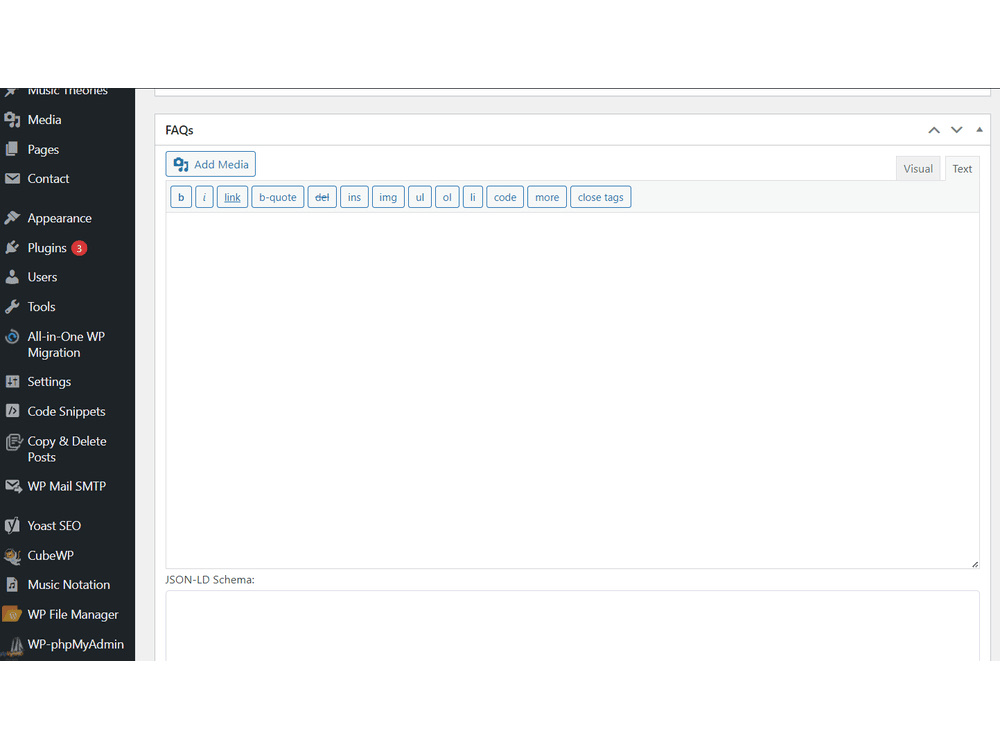Grab the FAQs editor resize handle
Viewport: 1000px width, 750px height.
click(974, 564)
